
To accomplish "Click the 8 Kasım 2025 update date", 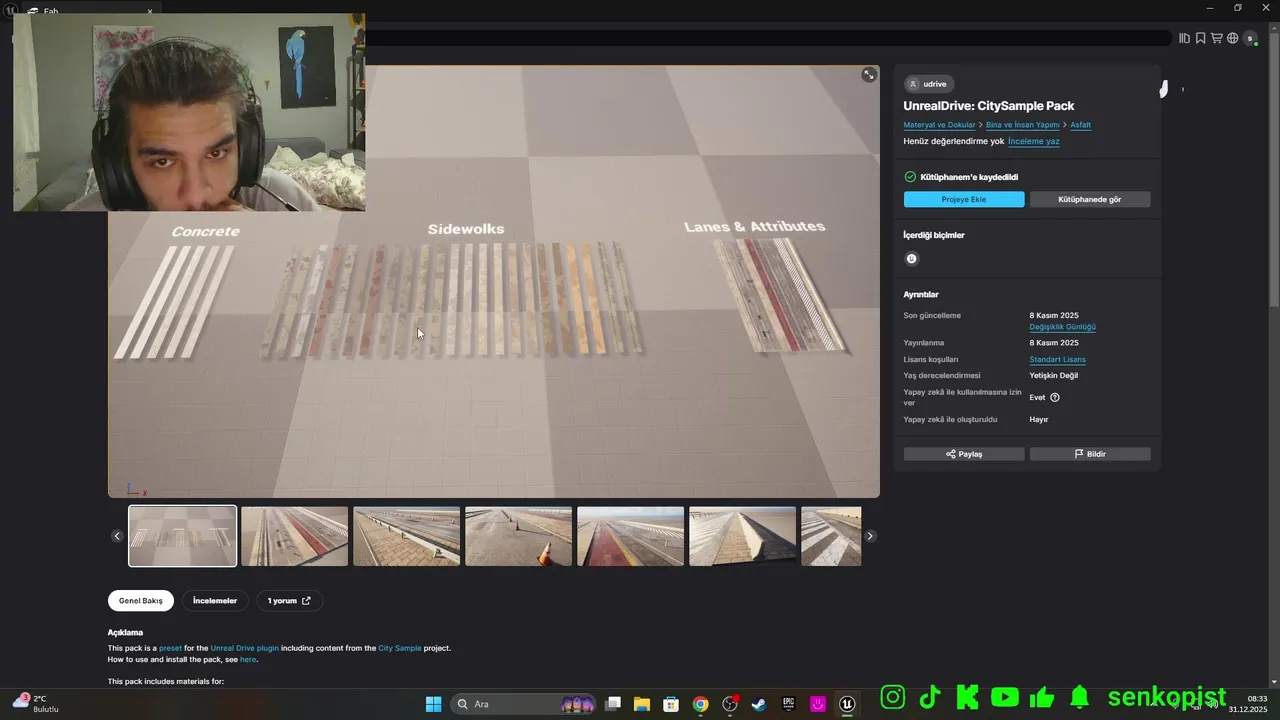I will [1054, 315].
